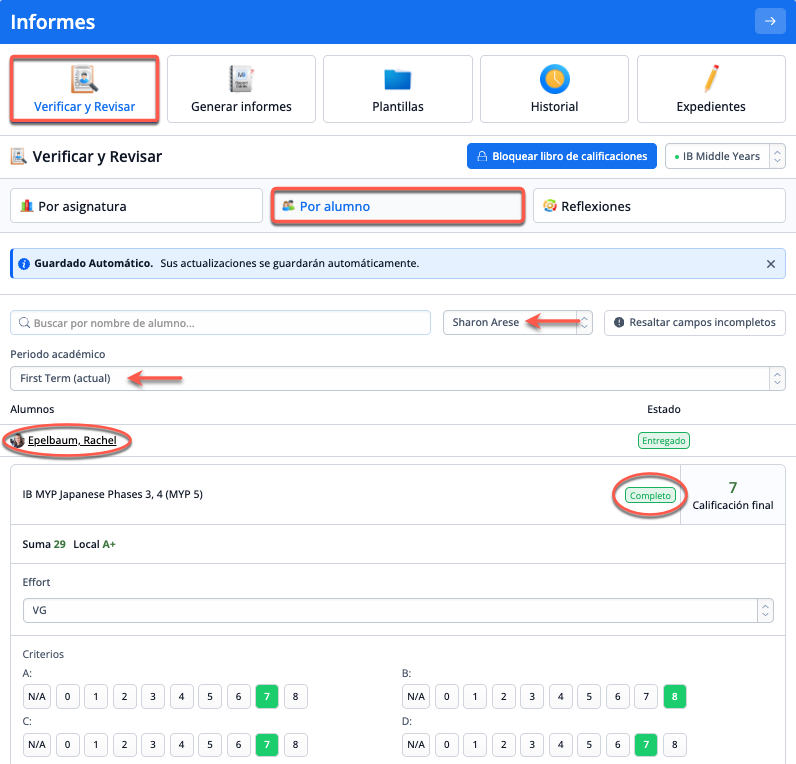This screenshot has height=764, width=796.
Task: Open the Effort VG dropdown
Action: tap(397, 610)
